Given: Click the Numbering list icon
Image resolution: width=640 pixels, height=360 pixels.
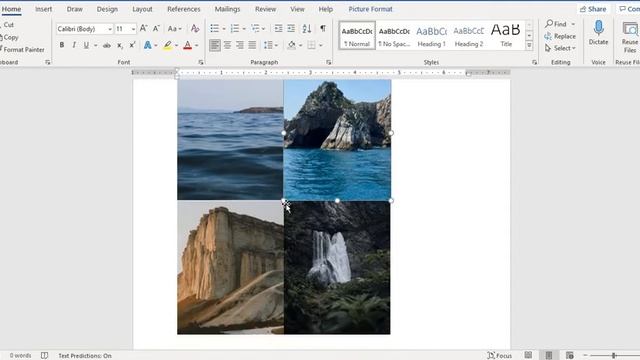Looking at the screenshot, I should pyautogui.click(x=235, y=29).
